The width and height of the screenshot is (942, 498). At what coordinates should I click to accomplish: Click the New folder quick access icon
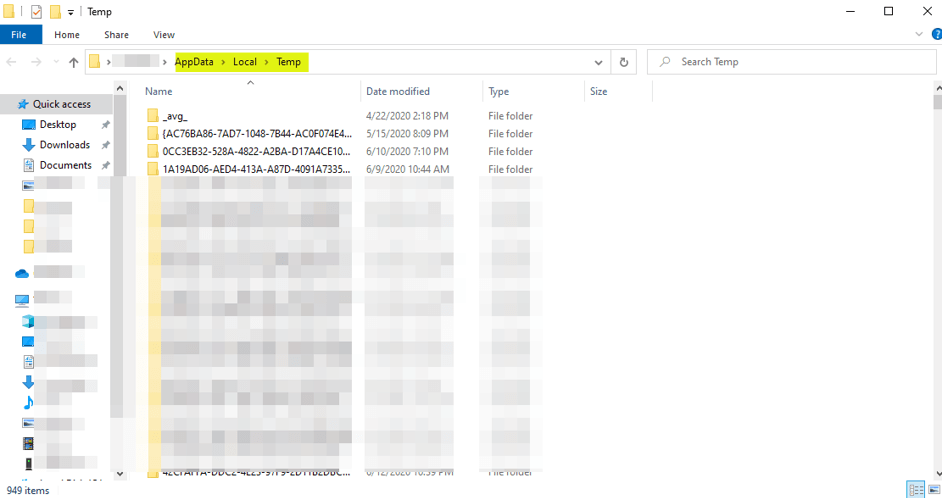(x=55, y=11)
